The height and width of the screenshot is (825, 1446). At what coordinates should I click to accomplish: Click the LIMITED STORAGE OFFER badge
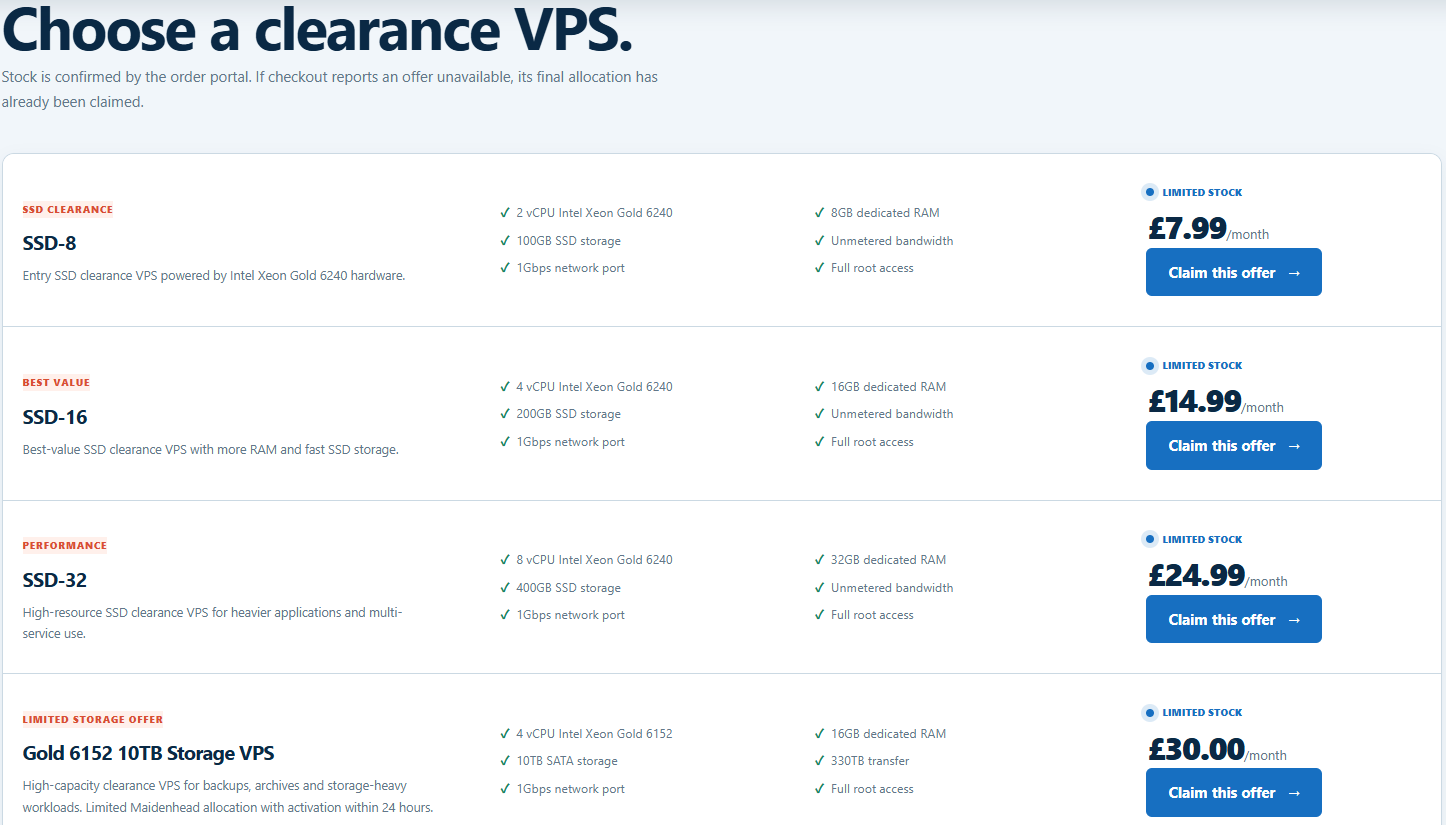[x=93, y=719]
